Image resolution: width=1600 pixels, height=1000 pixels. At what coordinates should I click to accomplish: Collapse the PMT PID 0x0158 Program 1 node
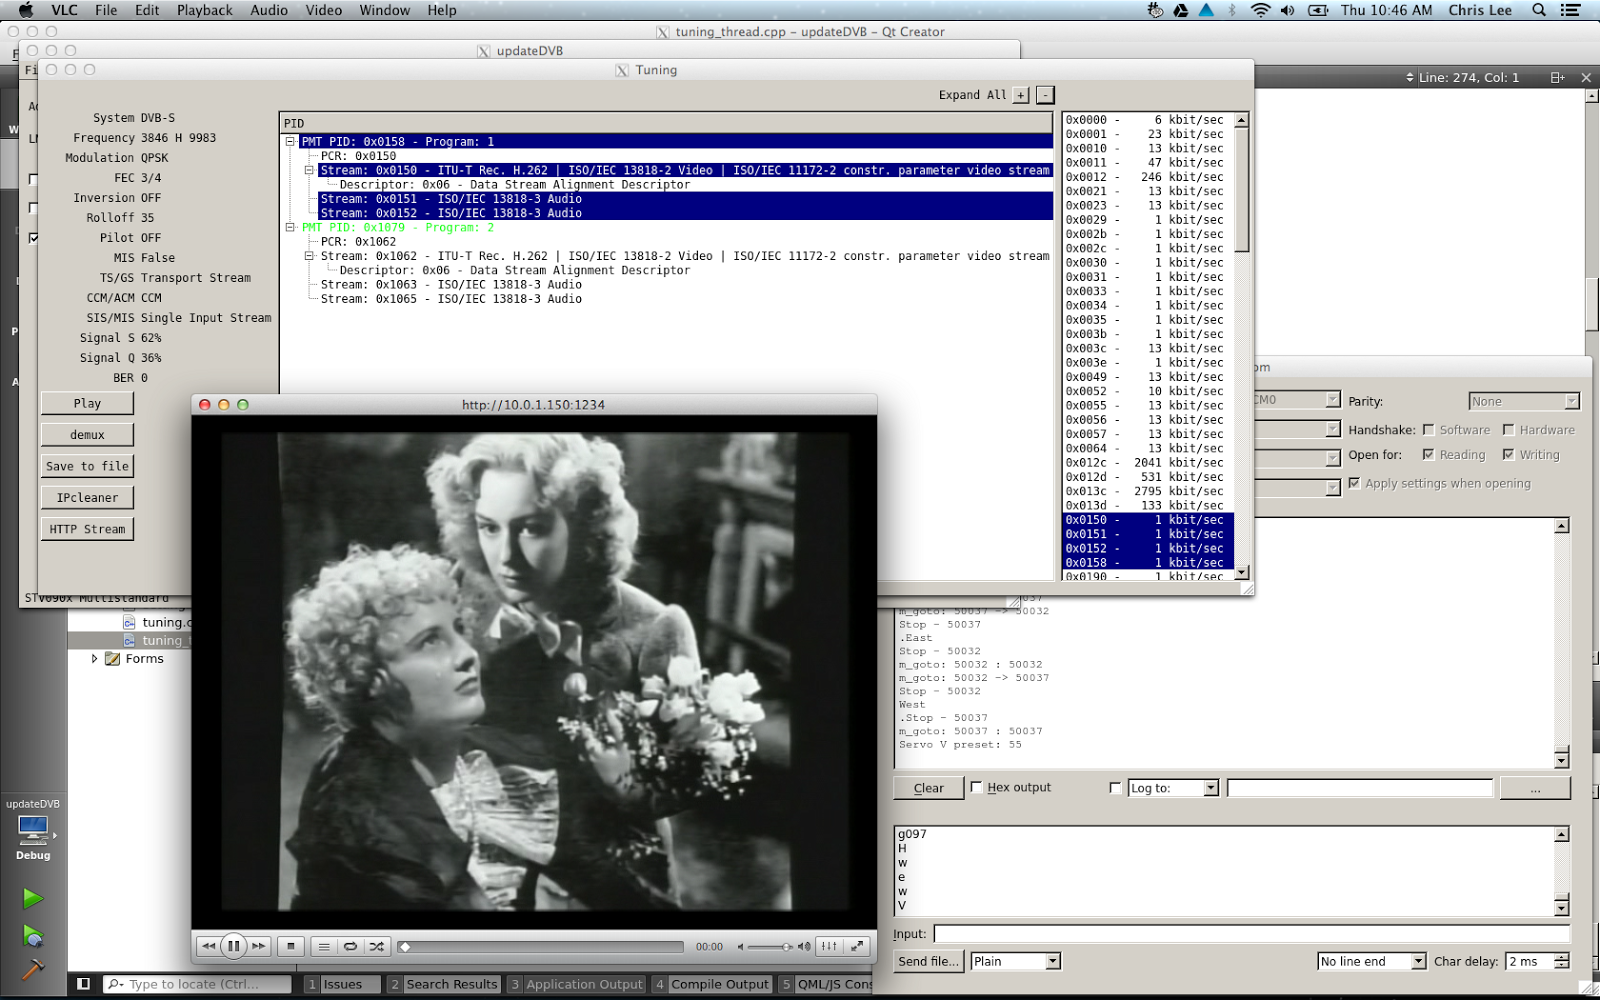coord(291,142)
